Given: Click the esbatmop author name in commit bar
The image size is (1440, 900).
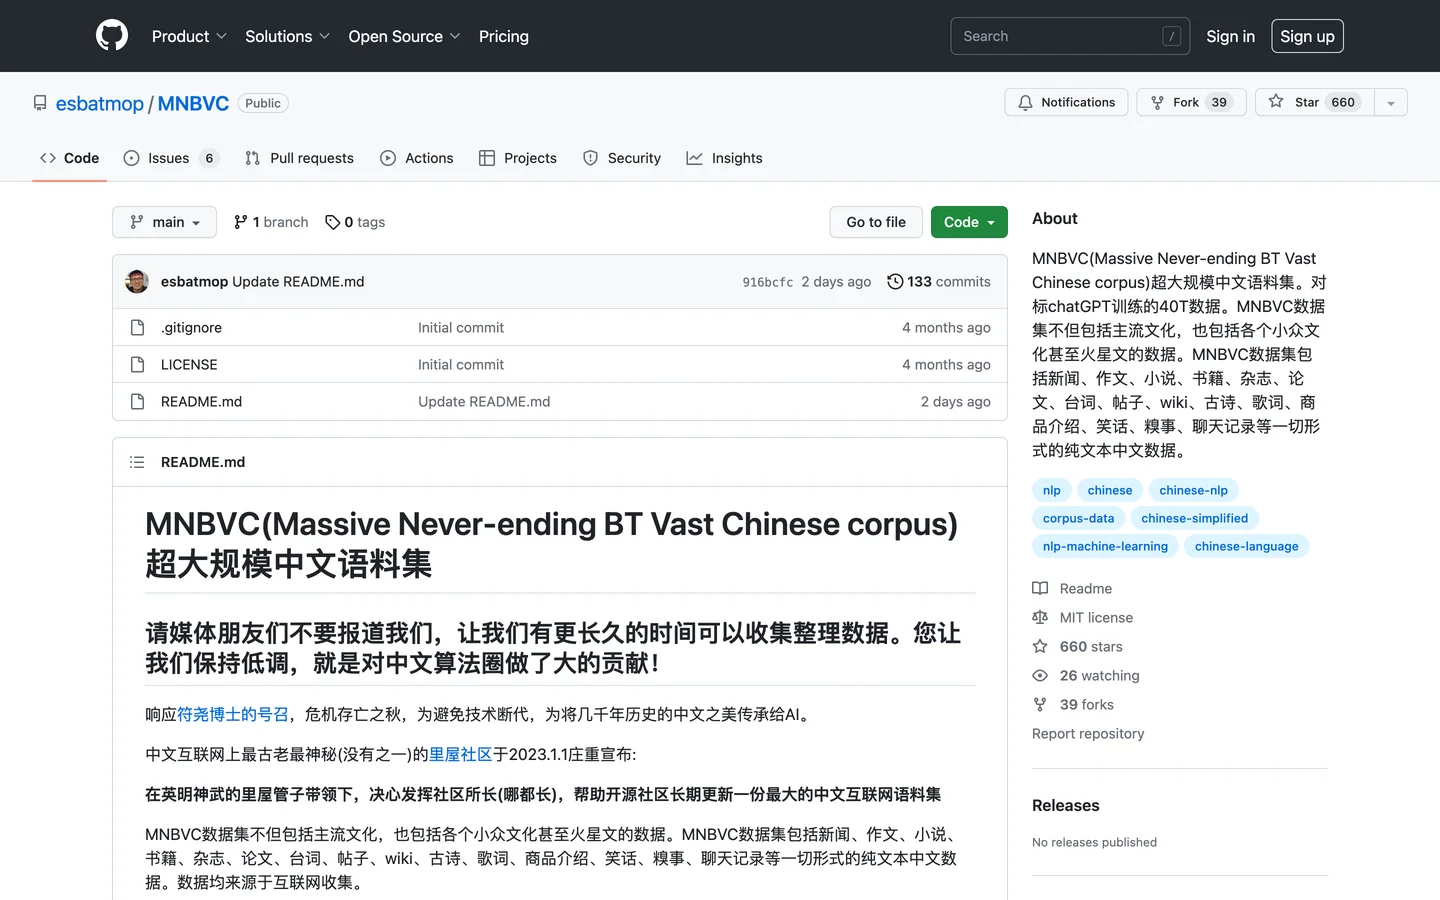Looking at the screenshot, I should click(194, 282).
